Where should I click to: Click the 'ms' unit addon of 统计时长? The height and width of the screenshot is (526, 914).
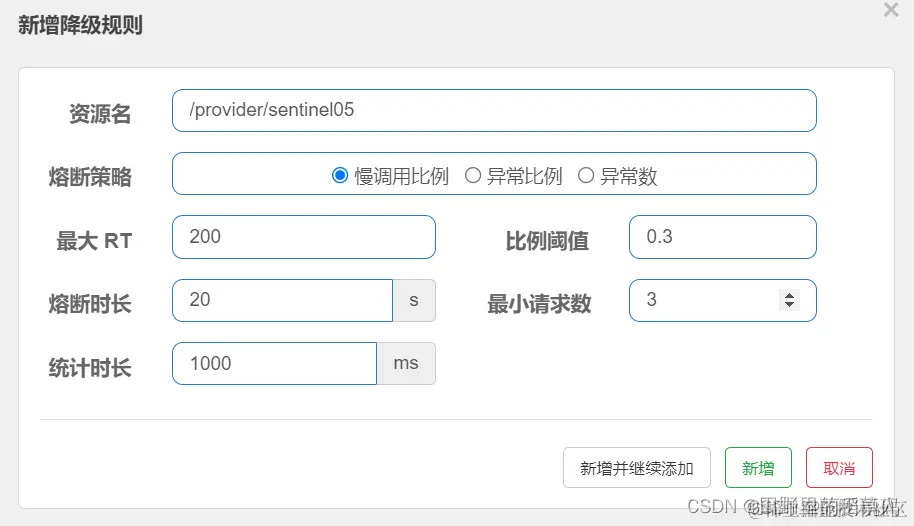pos(406,363)
